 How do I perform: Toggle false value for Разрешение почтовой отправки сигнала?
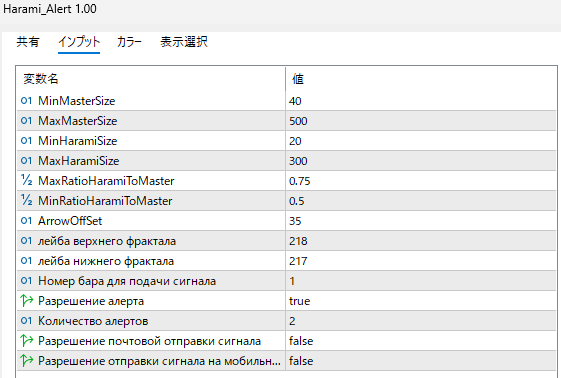pos(421,341)
